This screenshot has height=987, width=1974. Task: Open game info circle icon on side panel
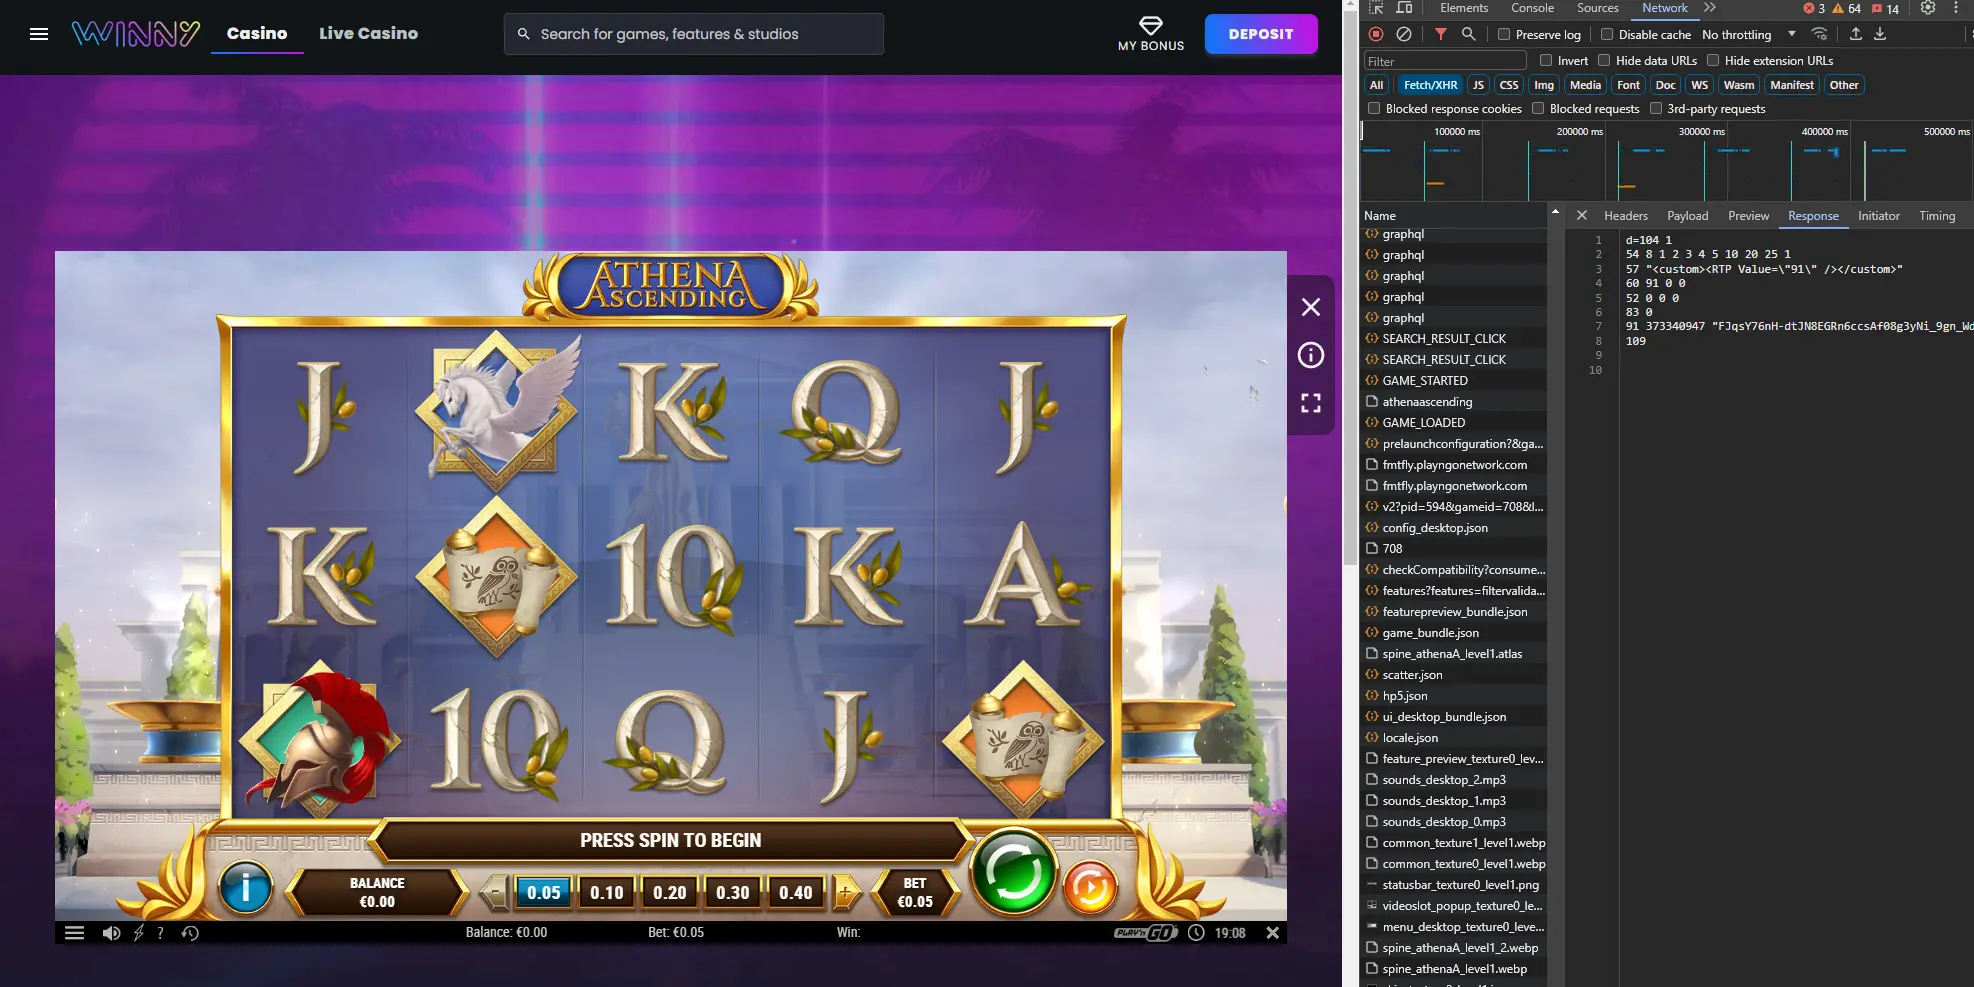(x=1311, y=355)
